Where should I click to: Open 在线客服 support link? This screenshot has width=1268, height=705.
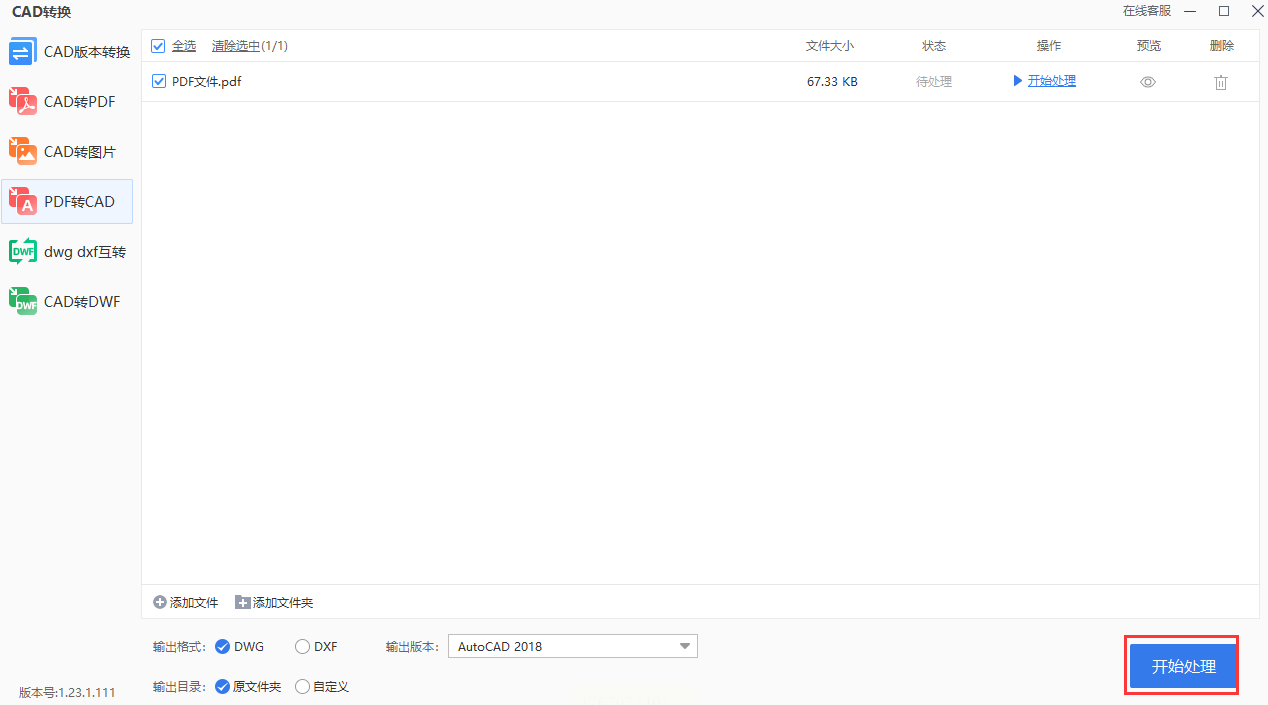(1147, 11)
